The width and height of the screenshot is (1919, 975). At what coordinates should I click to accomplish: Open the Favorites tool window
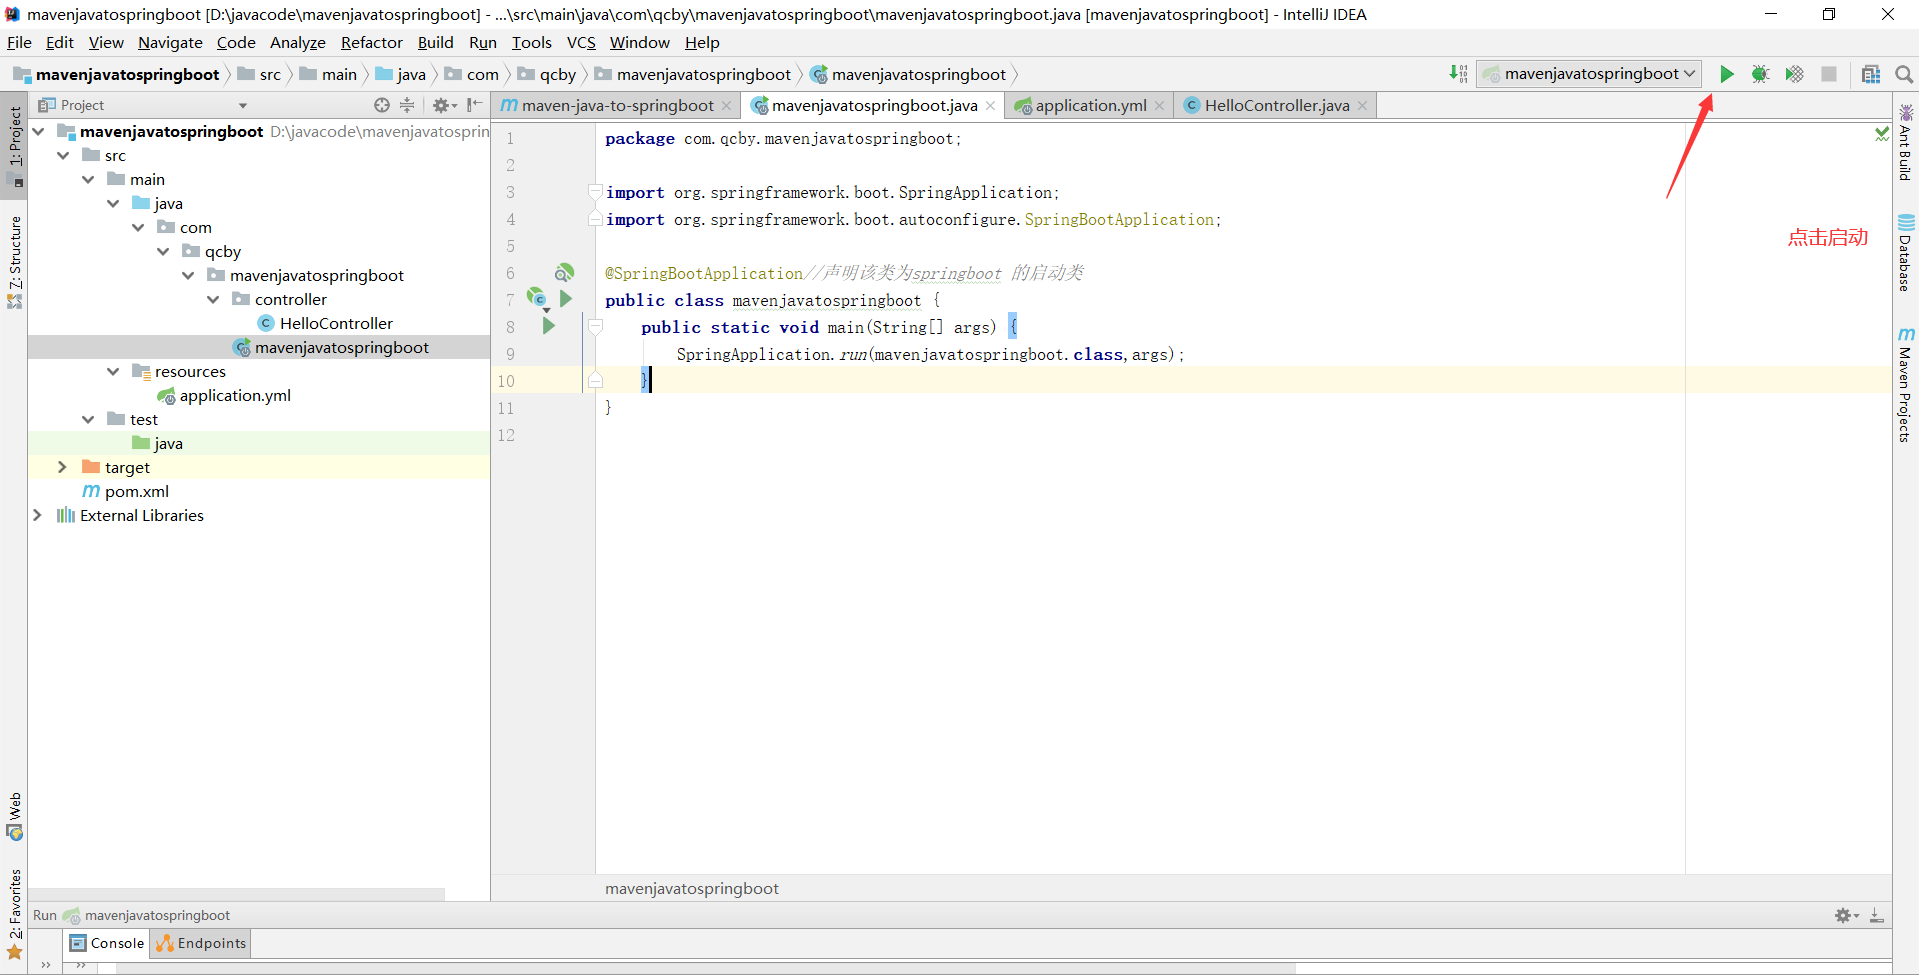click(x=15, y=914)
